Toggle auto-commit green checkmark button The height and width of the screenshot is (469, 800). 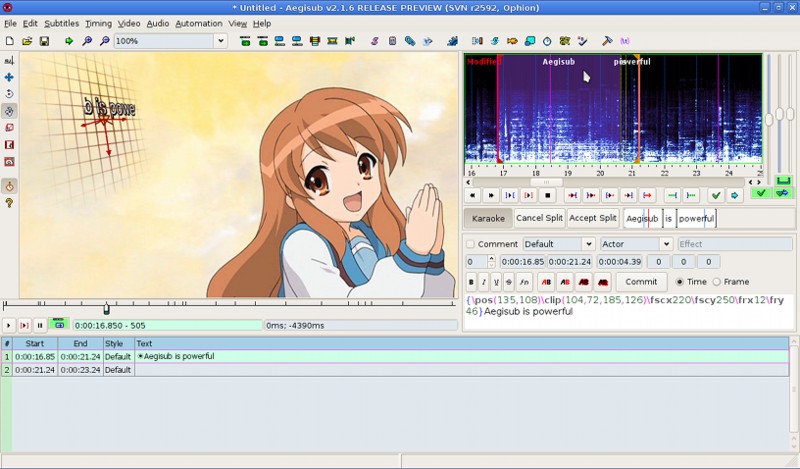761,193
